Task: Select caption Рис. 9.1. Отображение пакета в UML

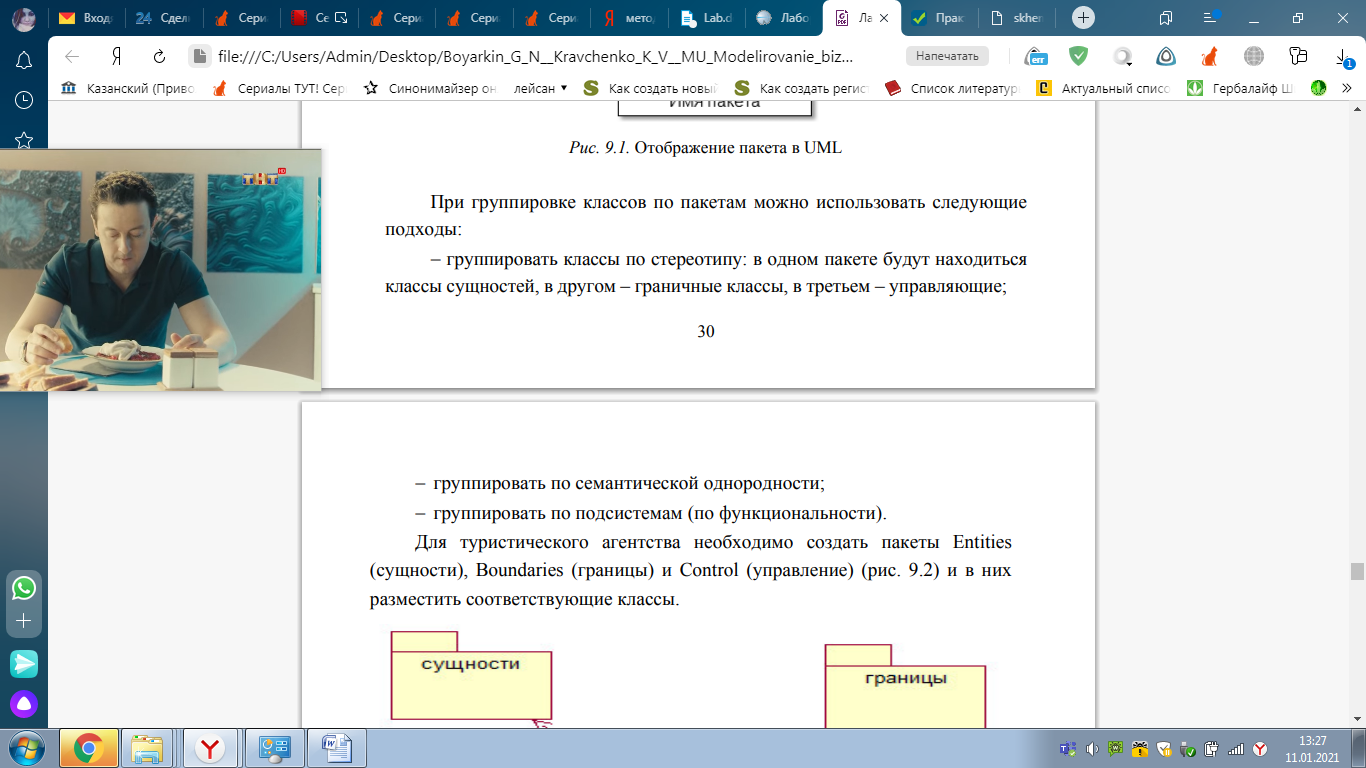Action: coord(705,148)
